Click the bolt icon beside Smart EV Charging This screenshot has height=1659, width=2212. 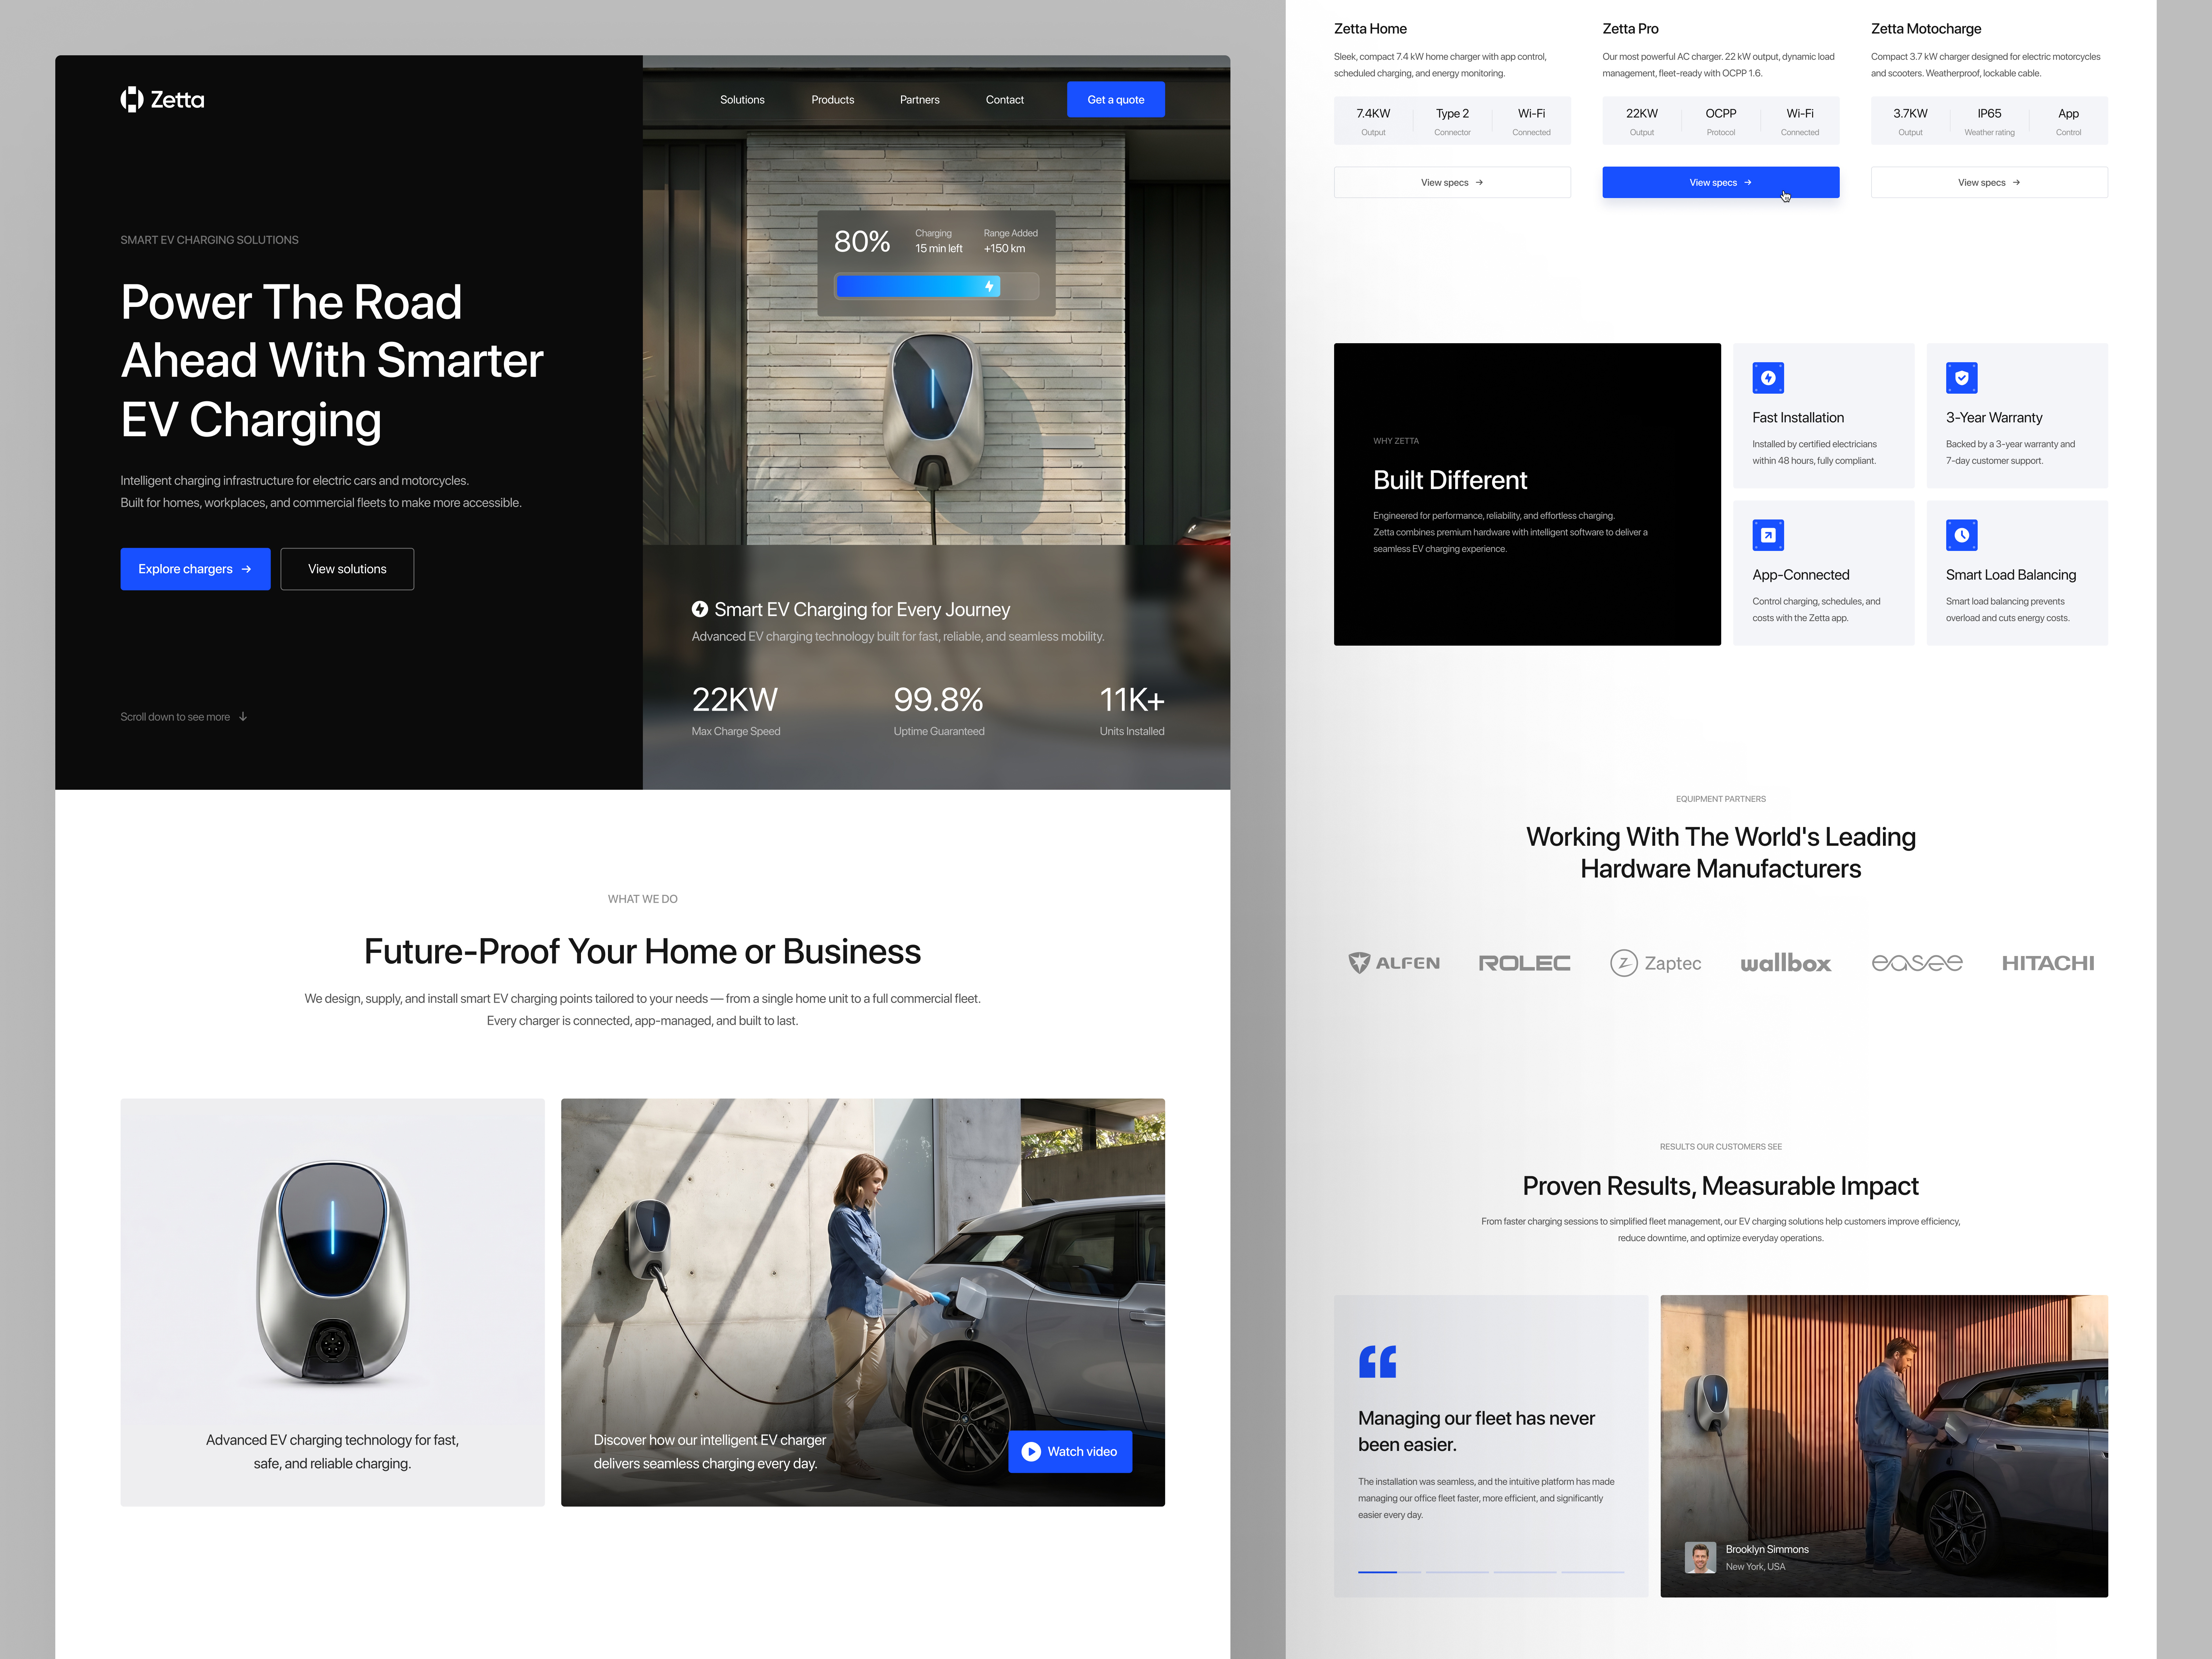700,609
